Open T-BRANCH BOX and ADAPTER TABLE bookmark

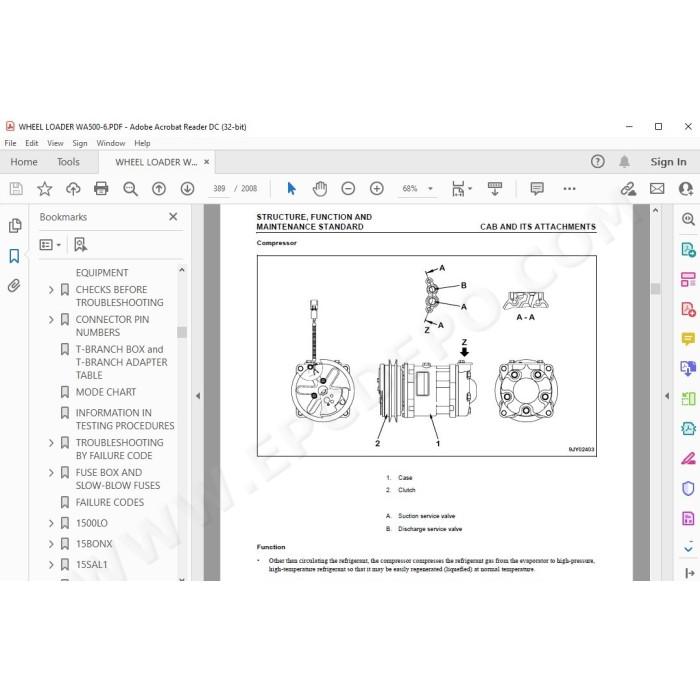121,362
